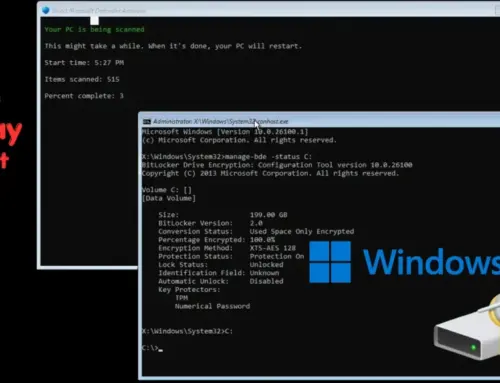Click the "Unlocked" lock status value

pos(266,265)
